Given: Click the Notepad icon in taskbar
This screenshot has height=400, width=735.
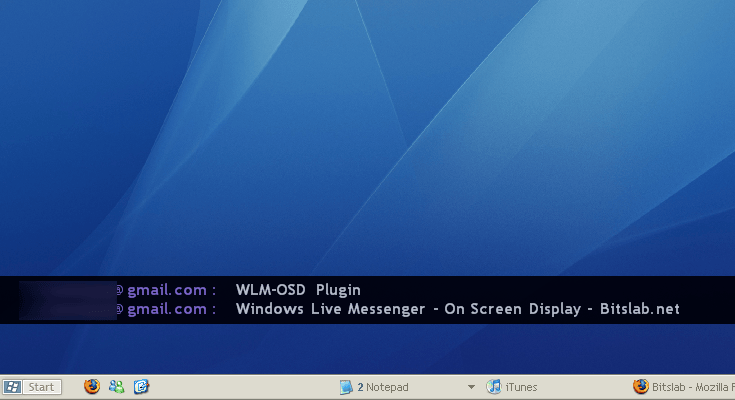Looking at the screenshot, I should coord(346,387).
